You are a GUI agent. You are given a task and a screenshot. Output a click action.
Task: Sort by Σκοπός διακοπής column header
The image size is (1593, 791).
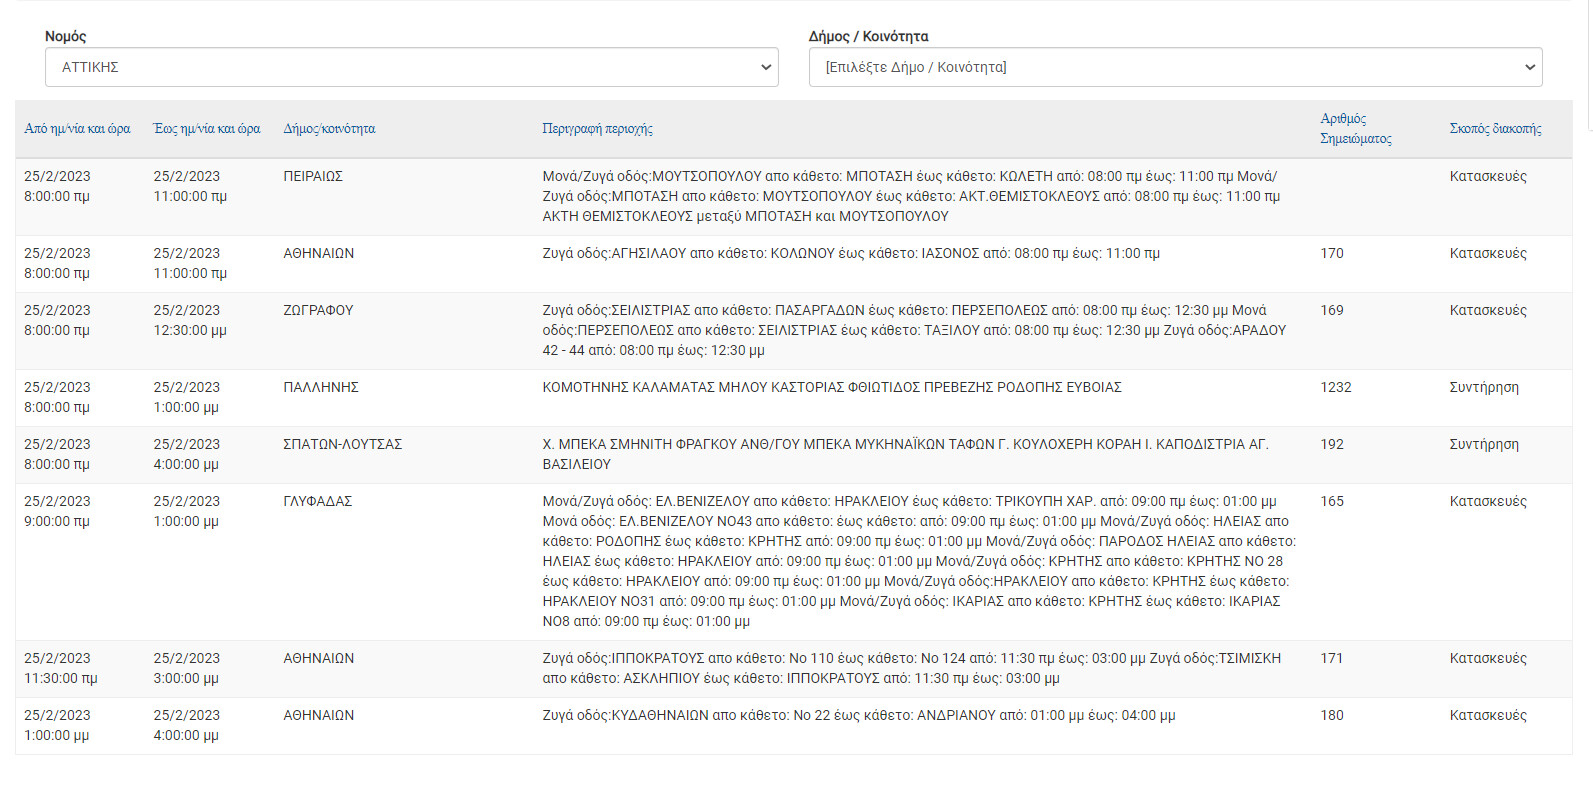tap(1495, 129)
